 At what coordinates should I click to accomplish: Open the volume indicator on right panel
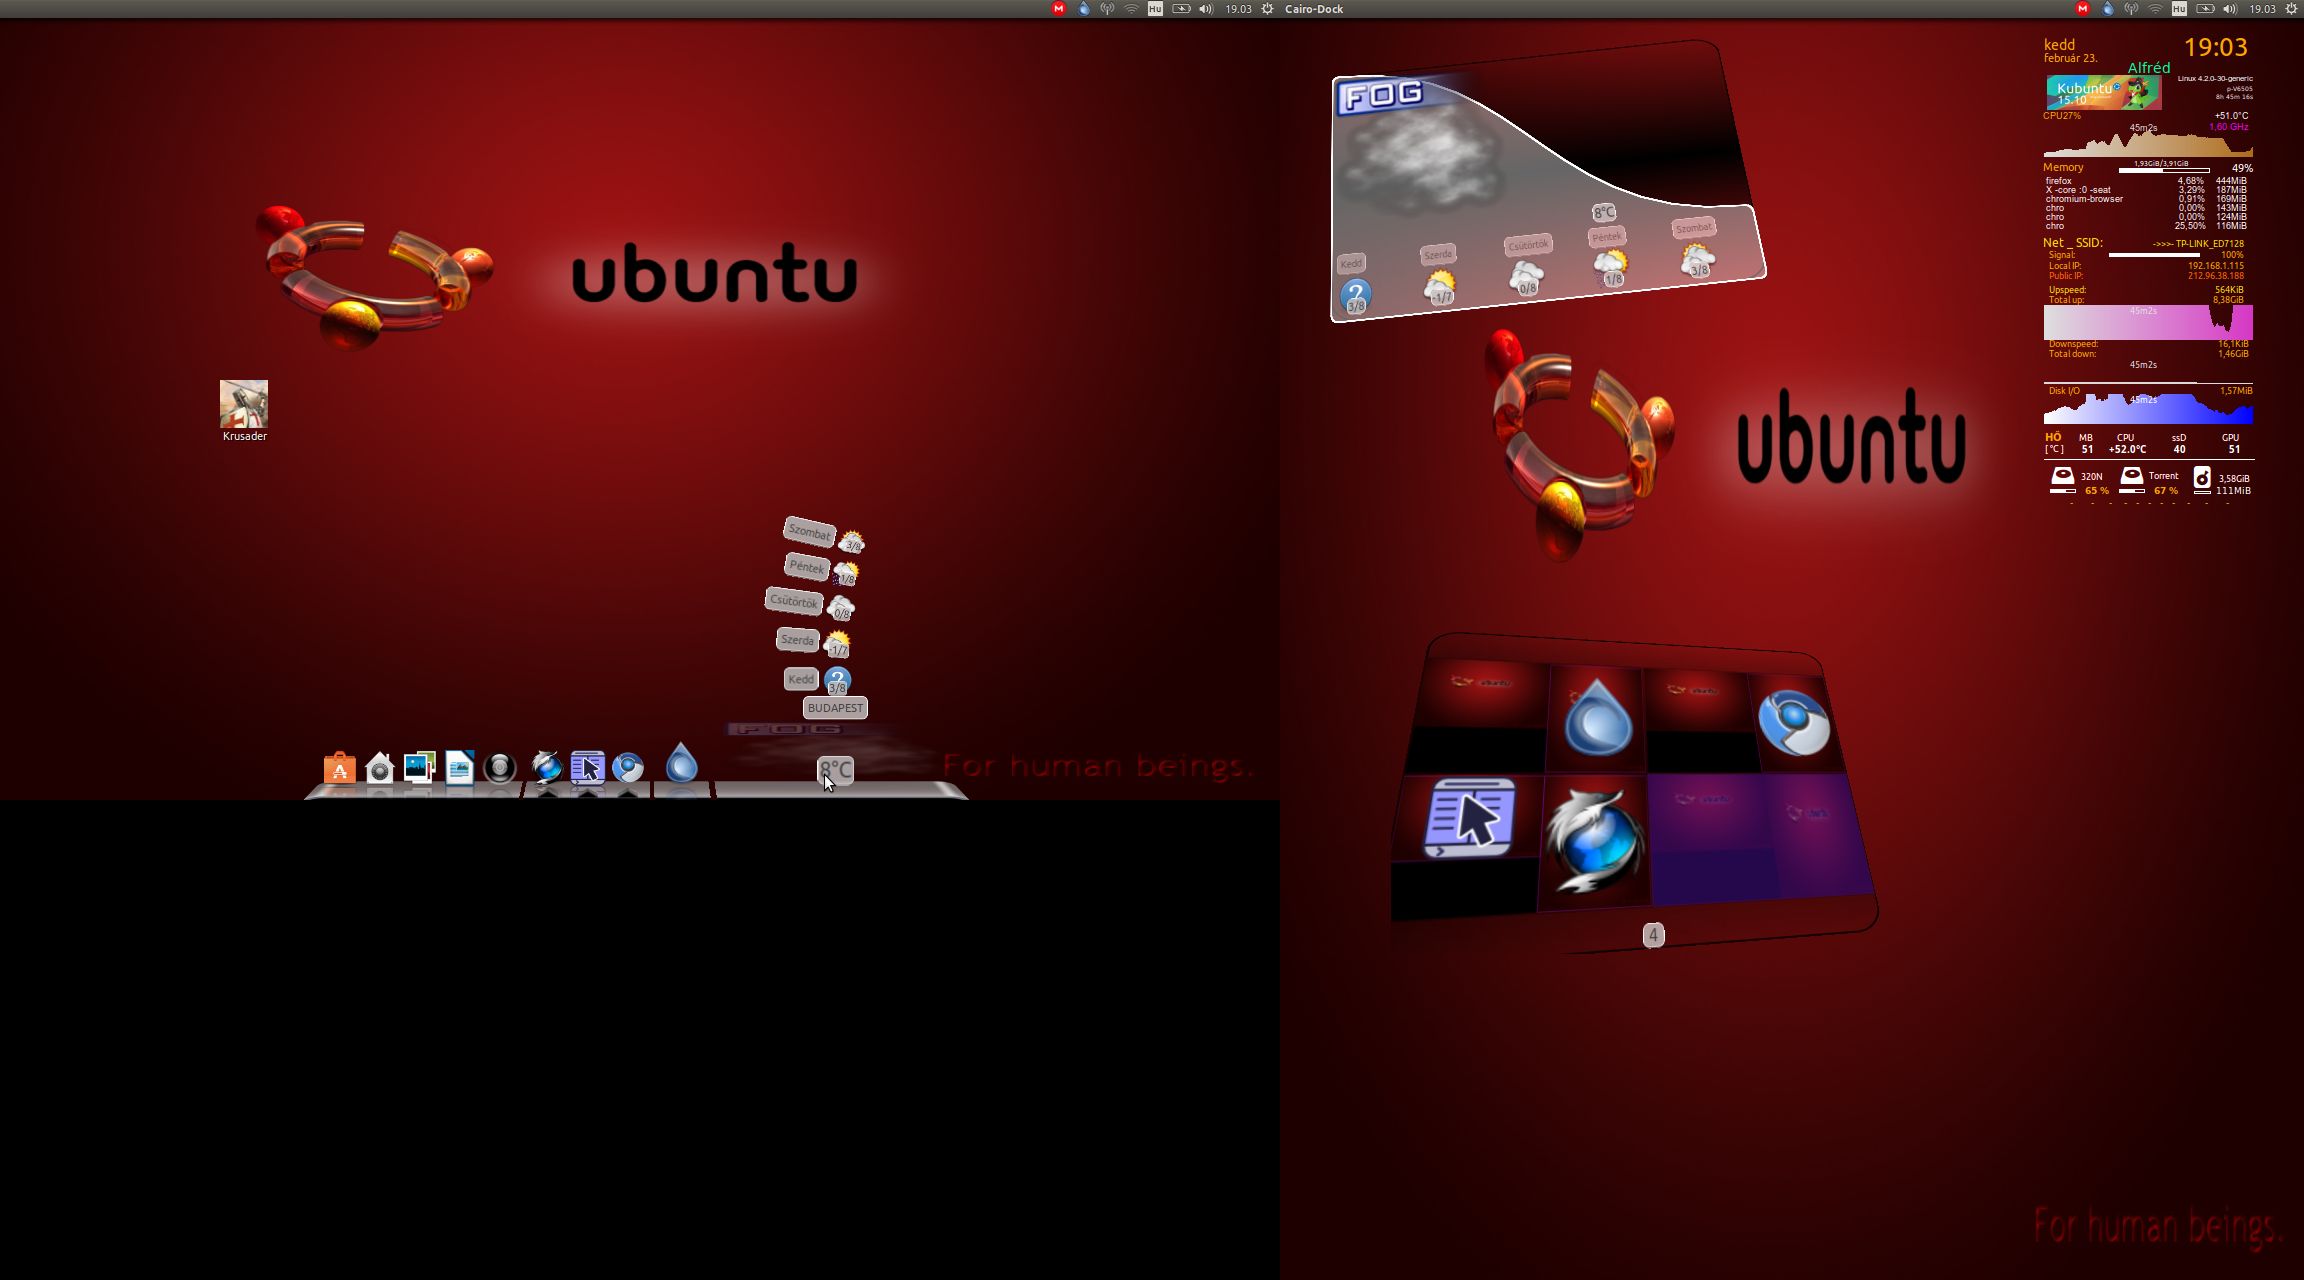click(x=2230, y=9)
